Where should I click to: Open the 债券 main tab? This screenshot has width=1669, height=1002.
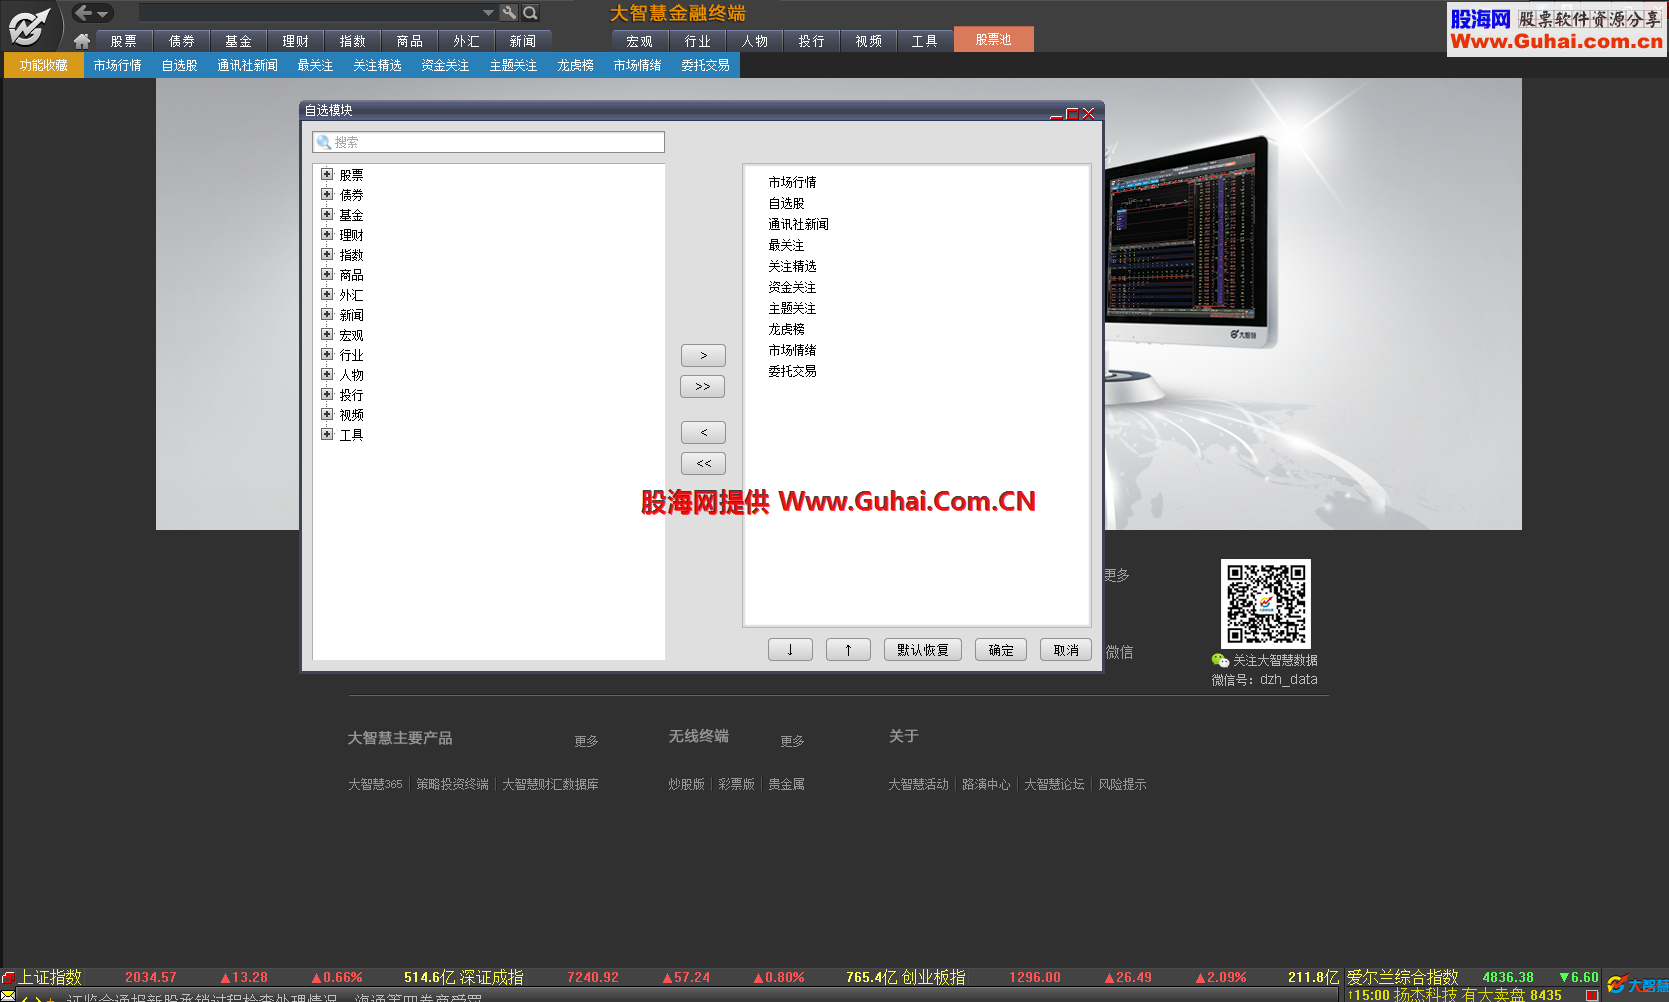click(x=182, y=41)
